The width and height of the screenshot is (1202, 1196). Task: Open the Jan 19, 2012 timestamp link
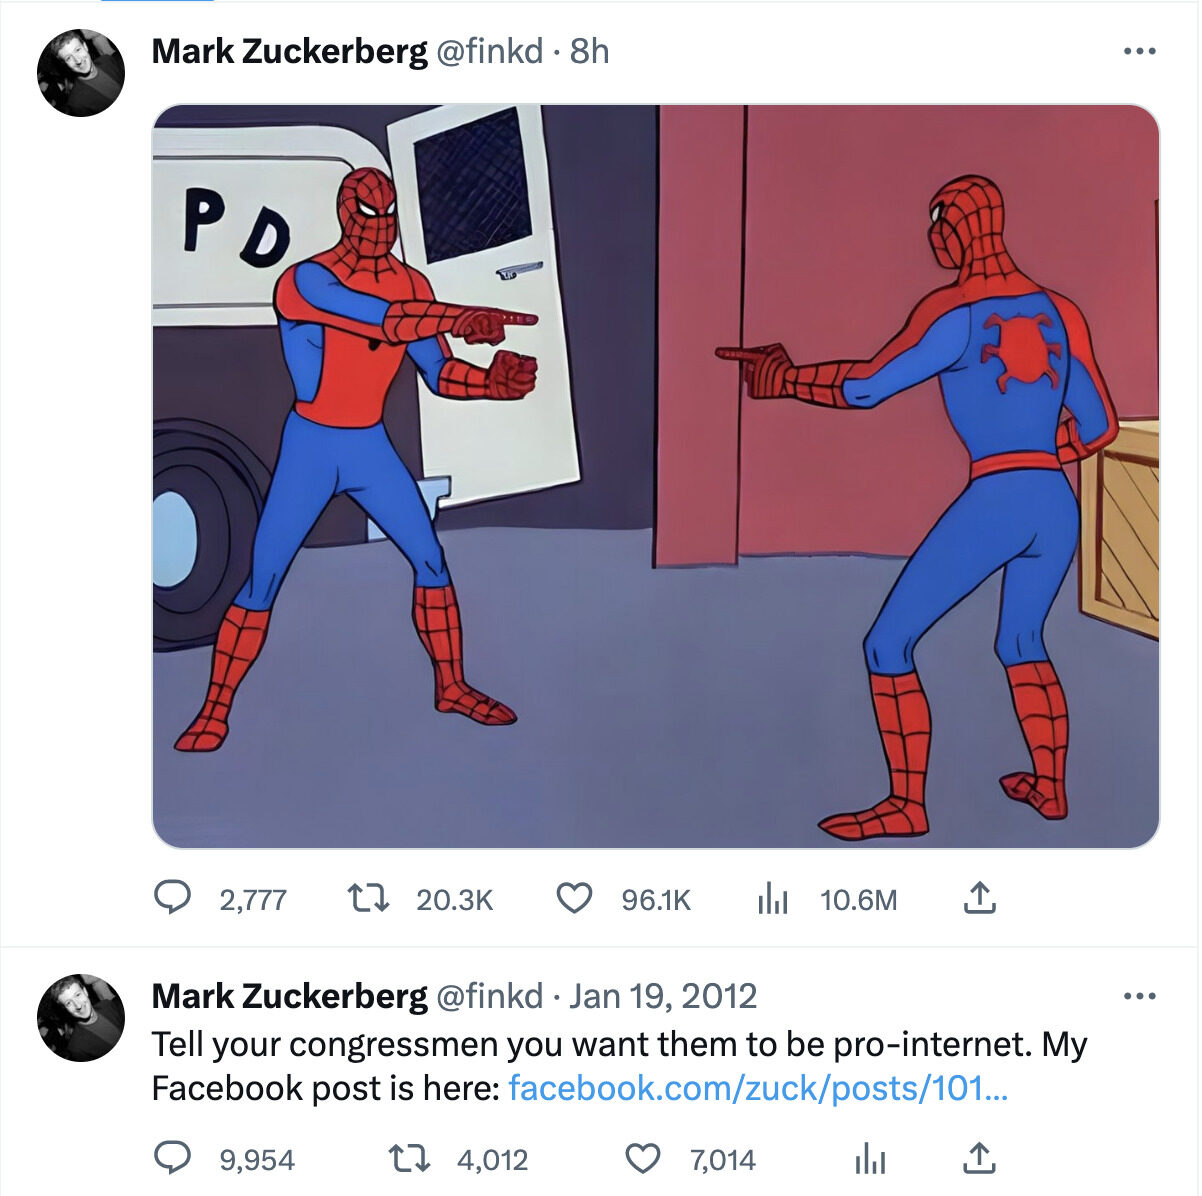(663, 996)
